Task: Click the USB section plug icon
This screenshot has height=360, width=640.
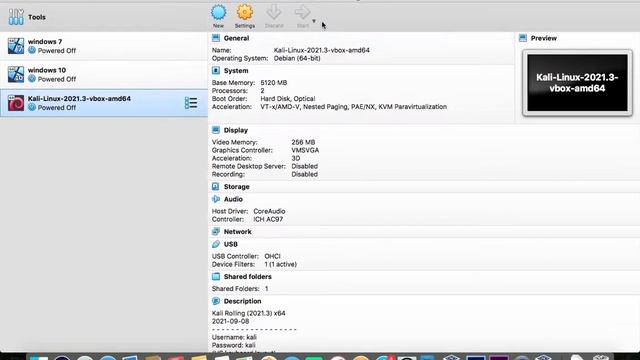Action: 216,244
